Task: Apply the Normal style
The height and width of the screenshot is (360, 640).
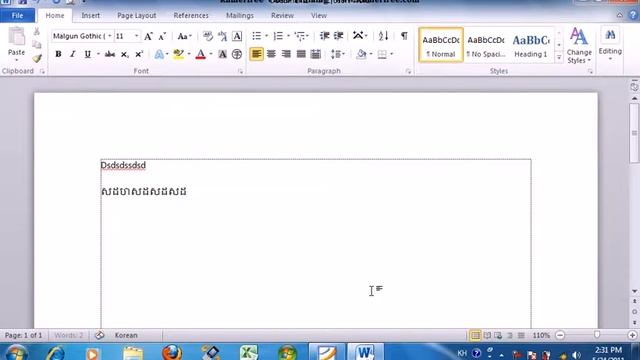Action: [x=441, y=45]
